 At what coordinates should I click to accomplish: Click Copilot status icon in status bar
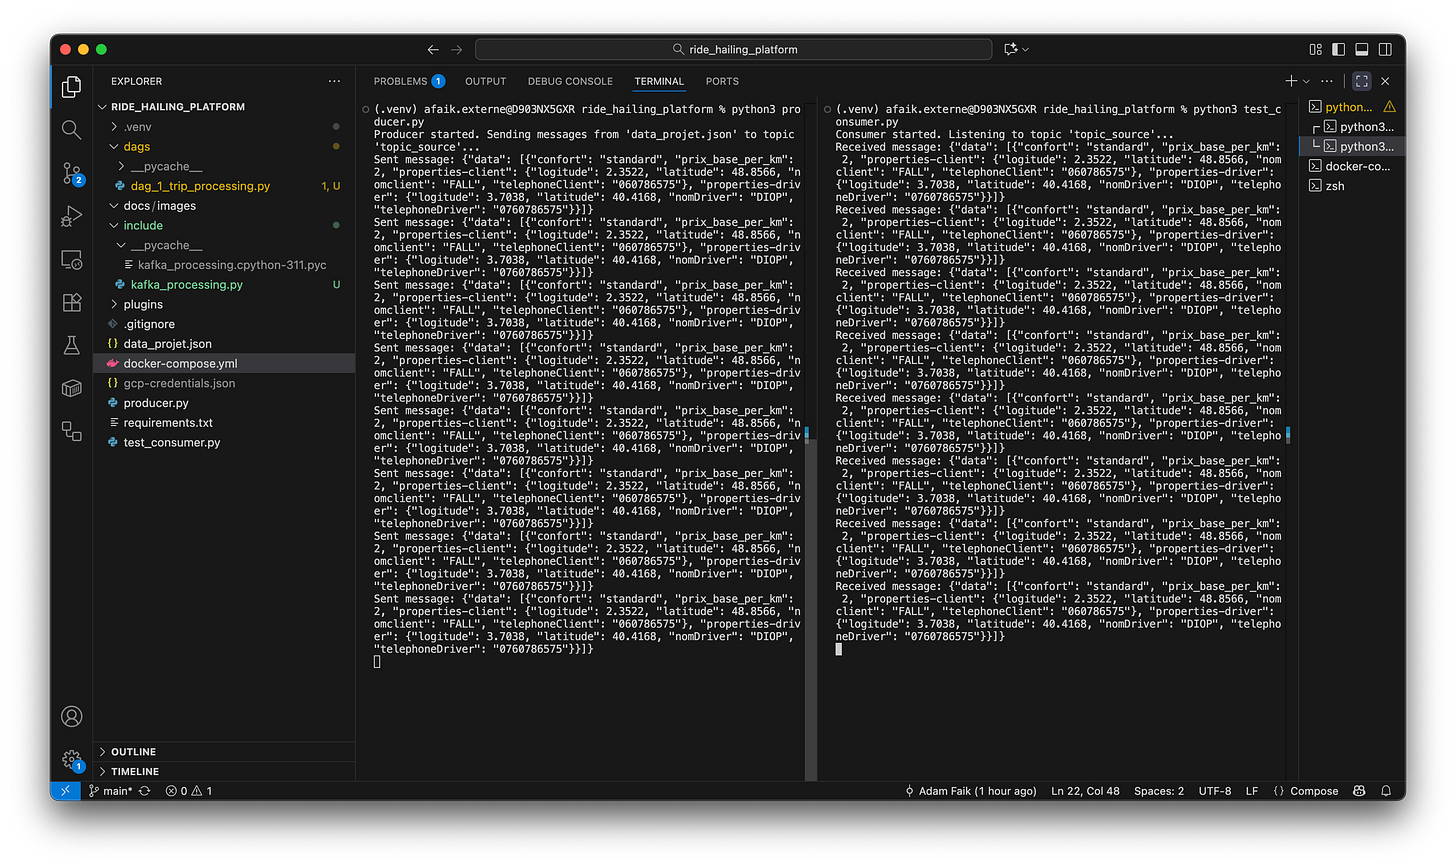[x=1359, y=790]
